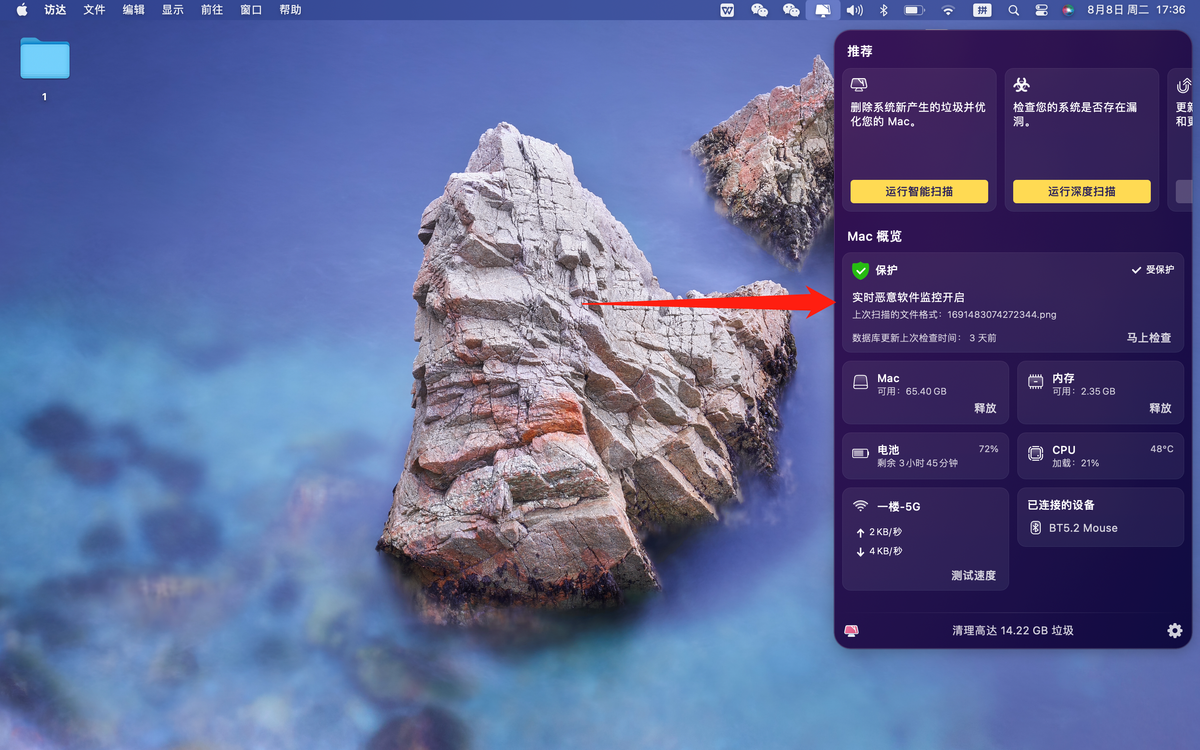Open the Wi-Fi menu bar icon
Viewport: 1200px width, 750px height.
[948, 10]
